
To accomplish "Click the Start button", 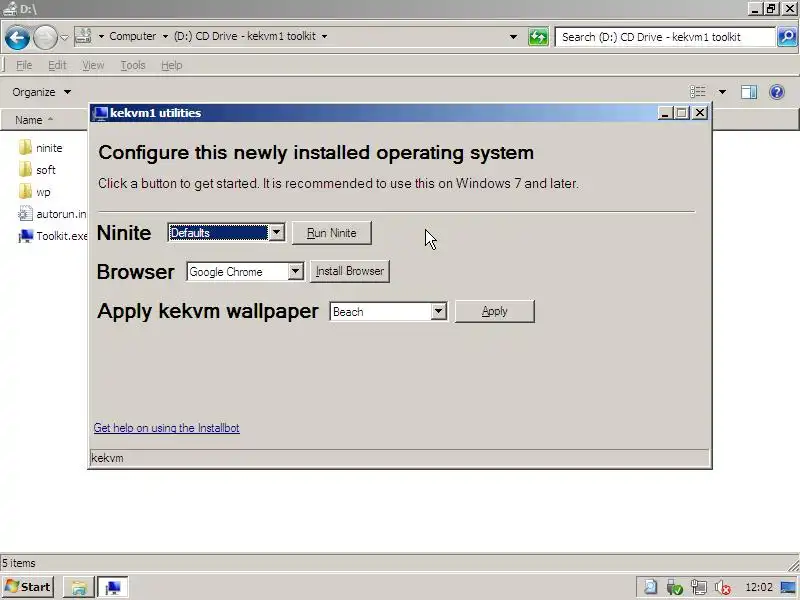I will pos(28,587).
